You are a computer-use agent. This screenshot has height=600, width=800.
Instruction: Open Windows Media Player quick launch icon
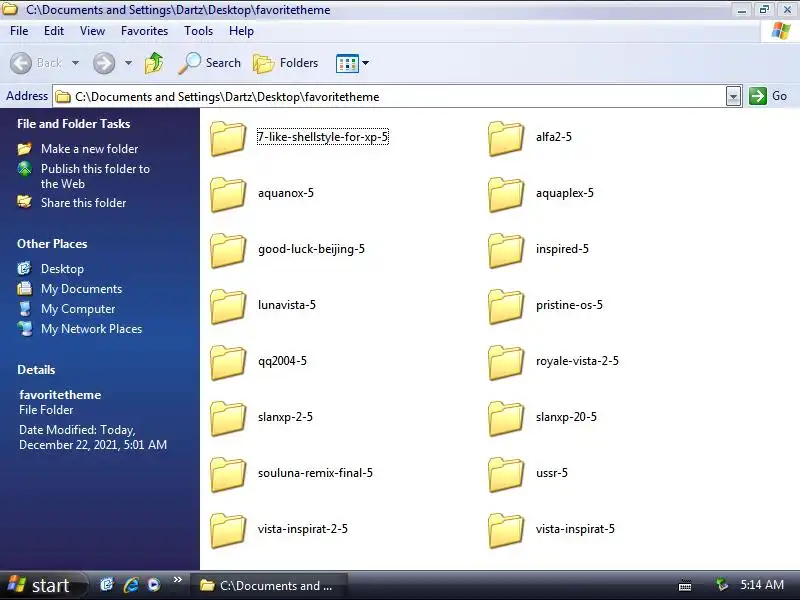tap(154, 585)
